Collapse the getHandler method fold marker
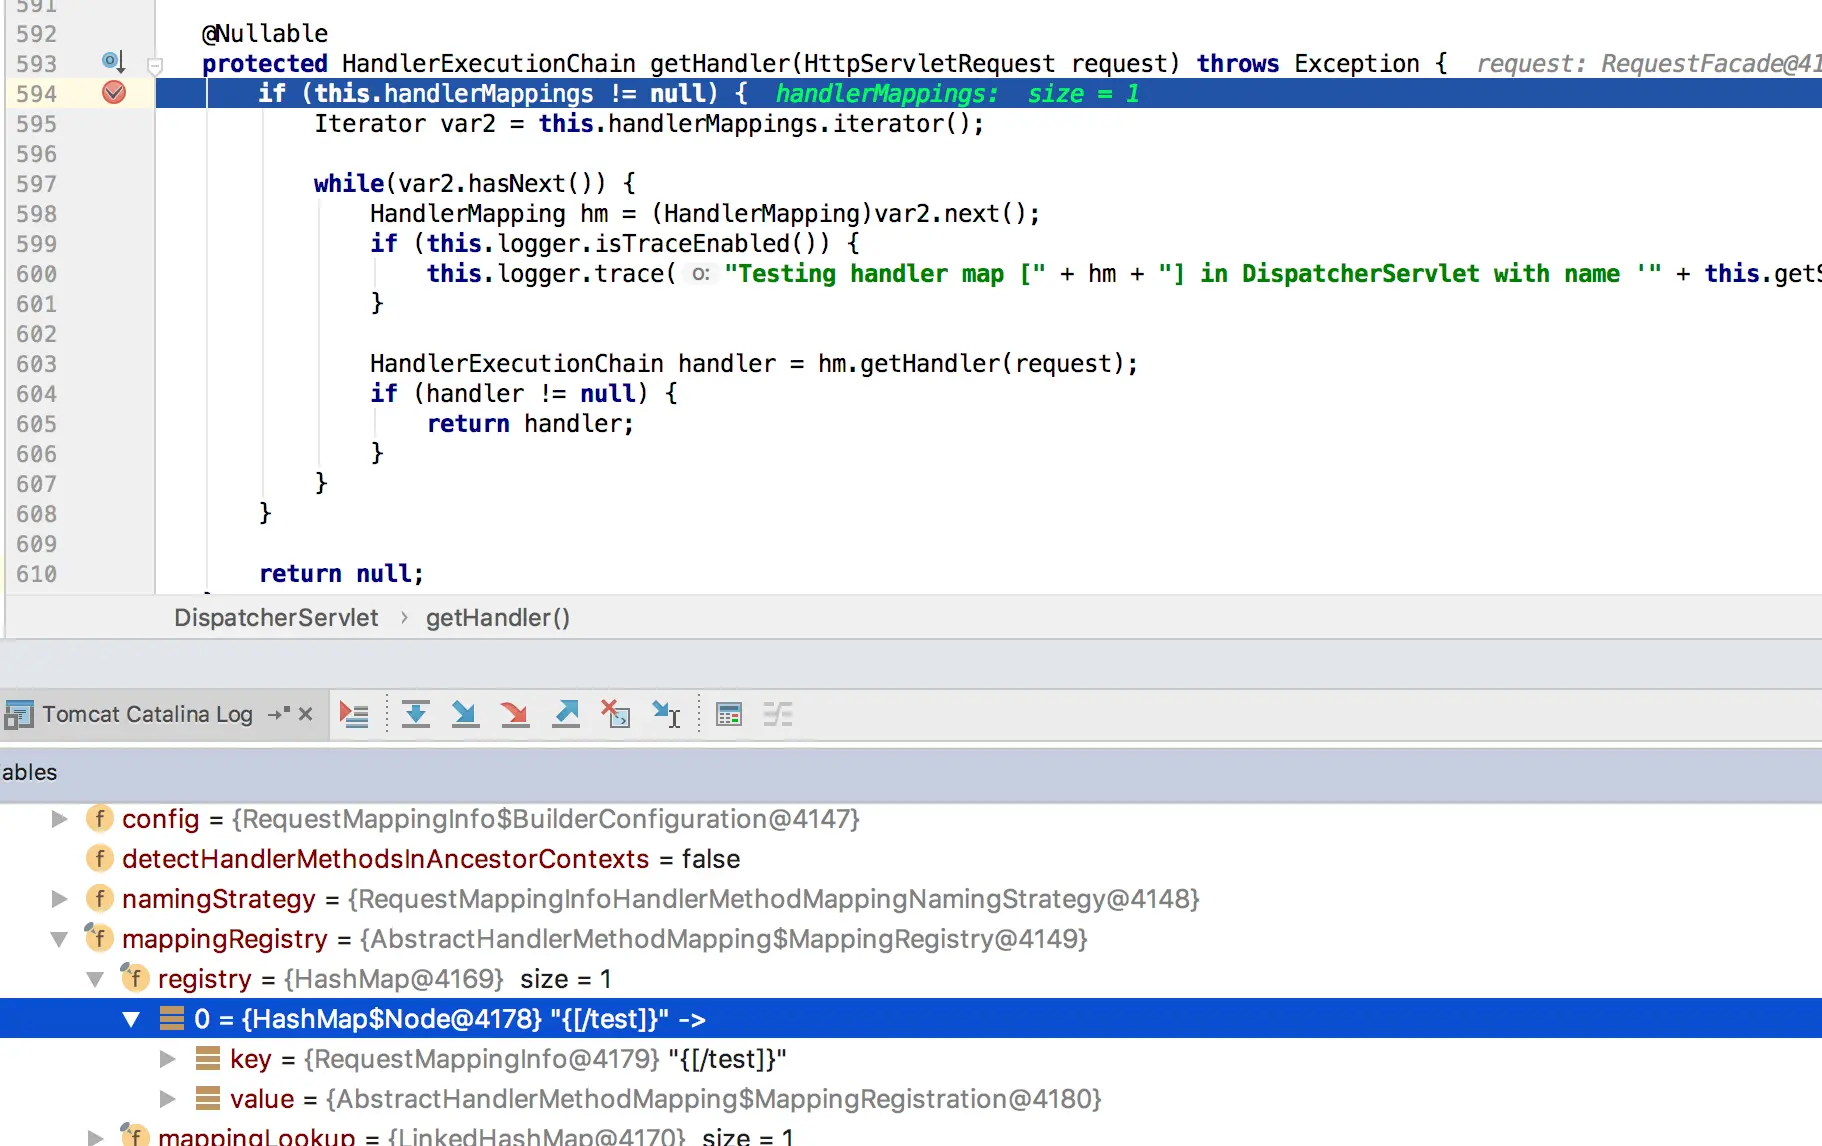The image size is (1822, 1146). (x=155, y=66)
